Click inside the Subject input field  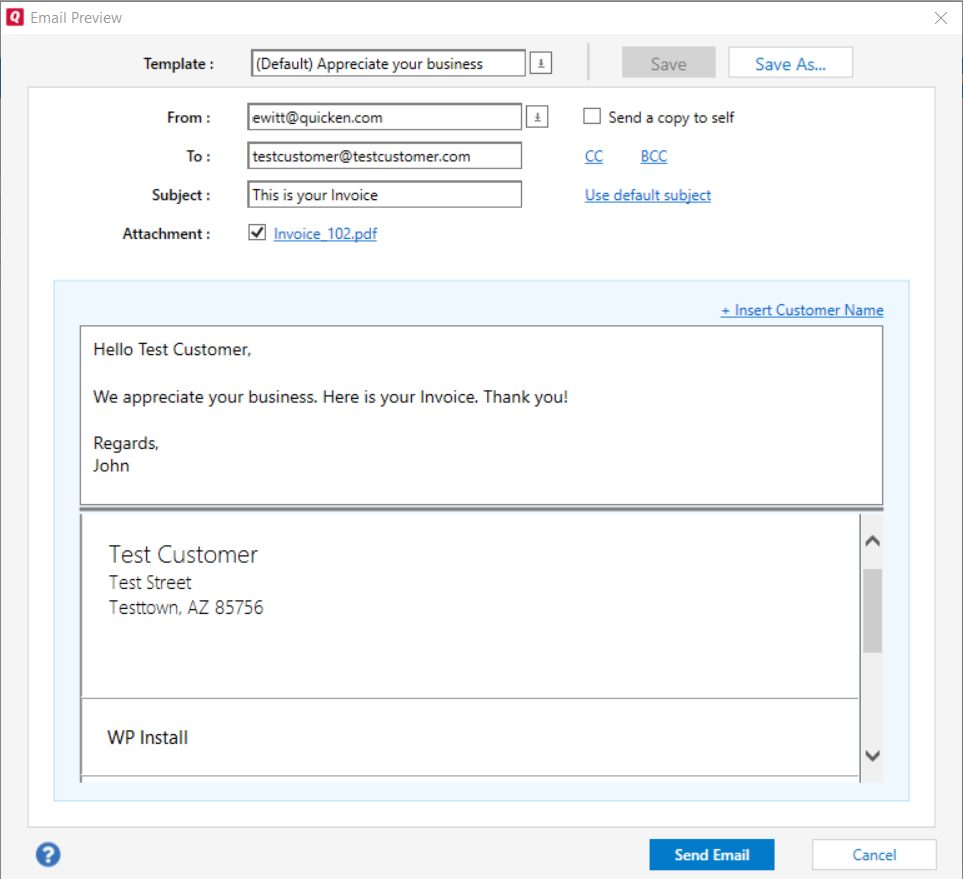tap(384, 194)
